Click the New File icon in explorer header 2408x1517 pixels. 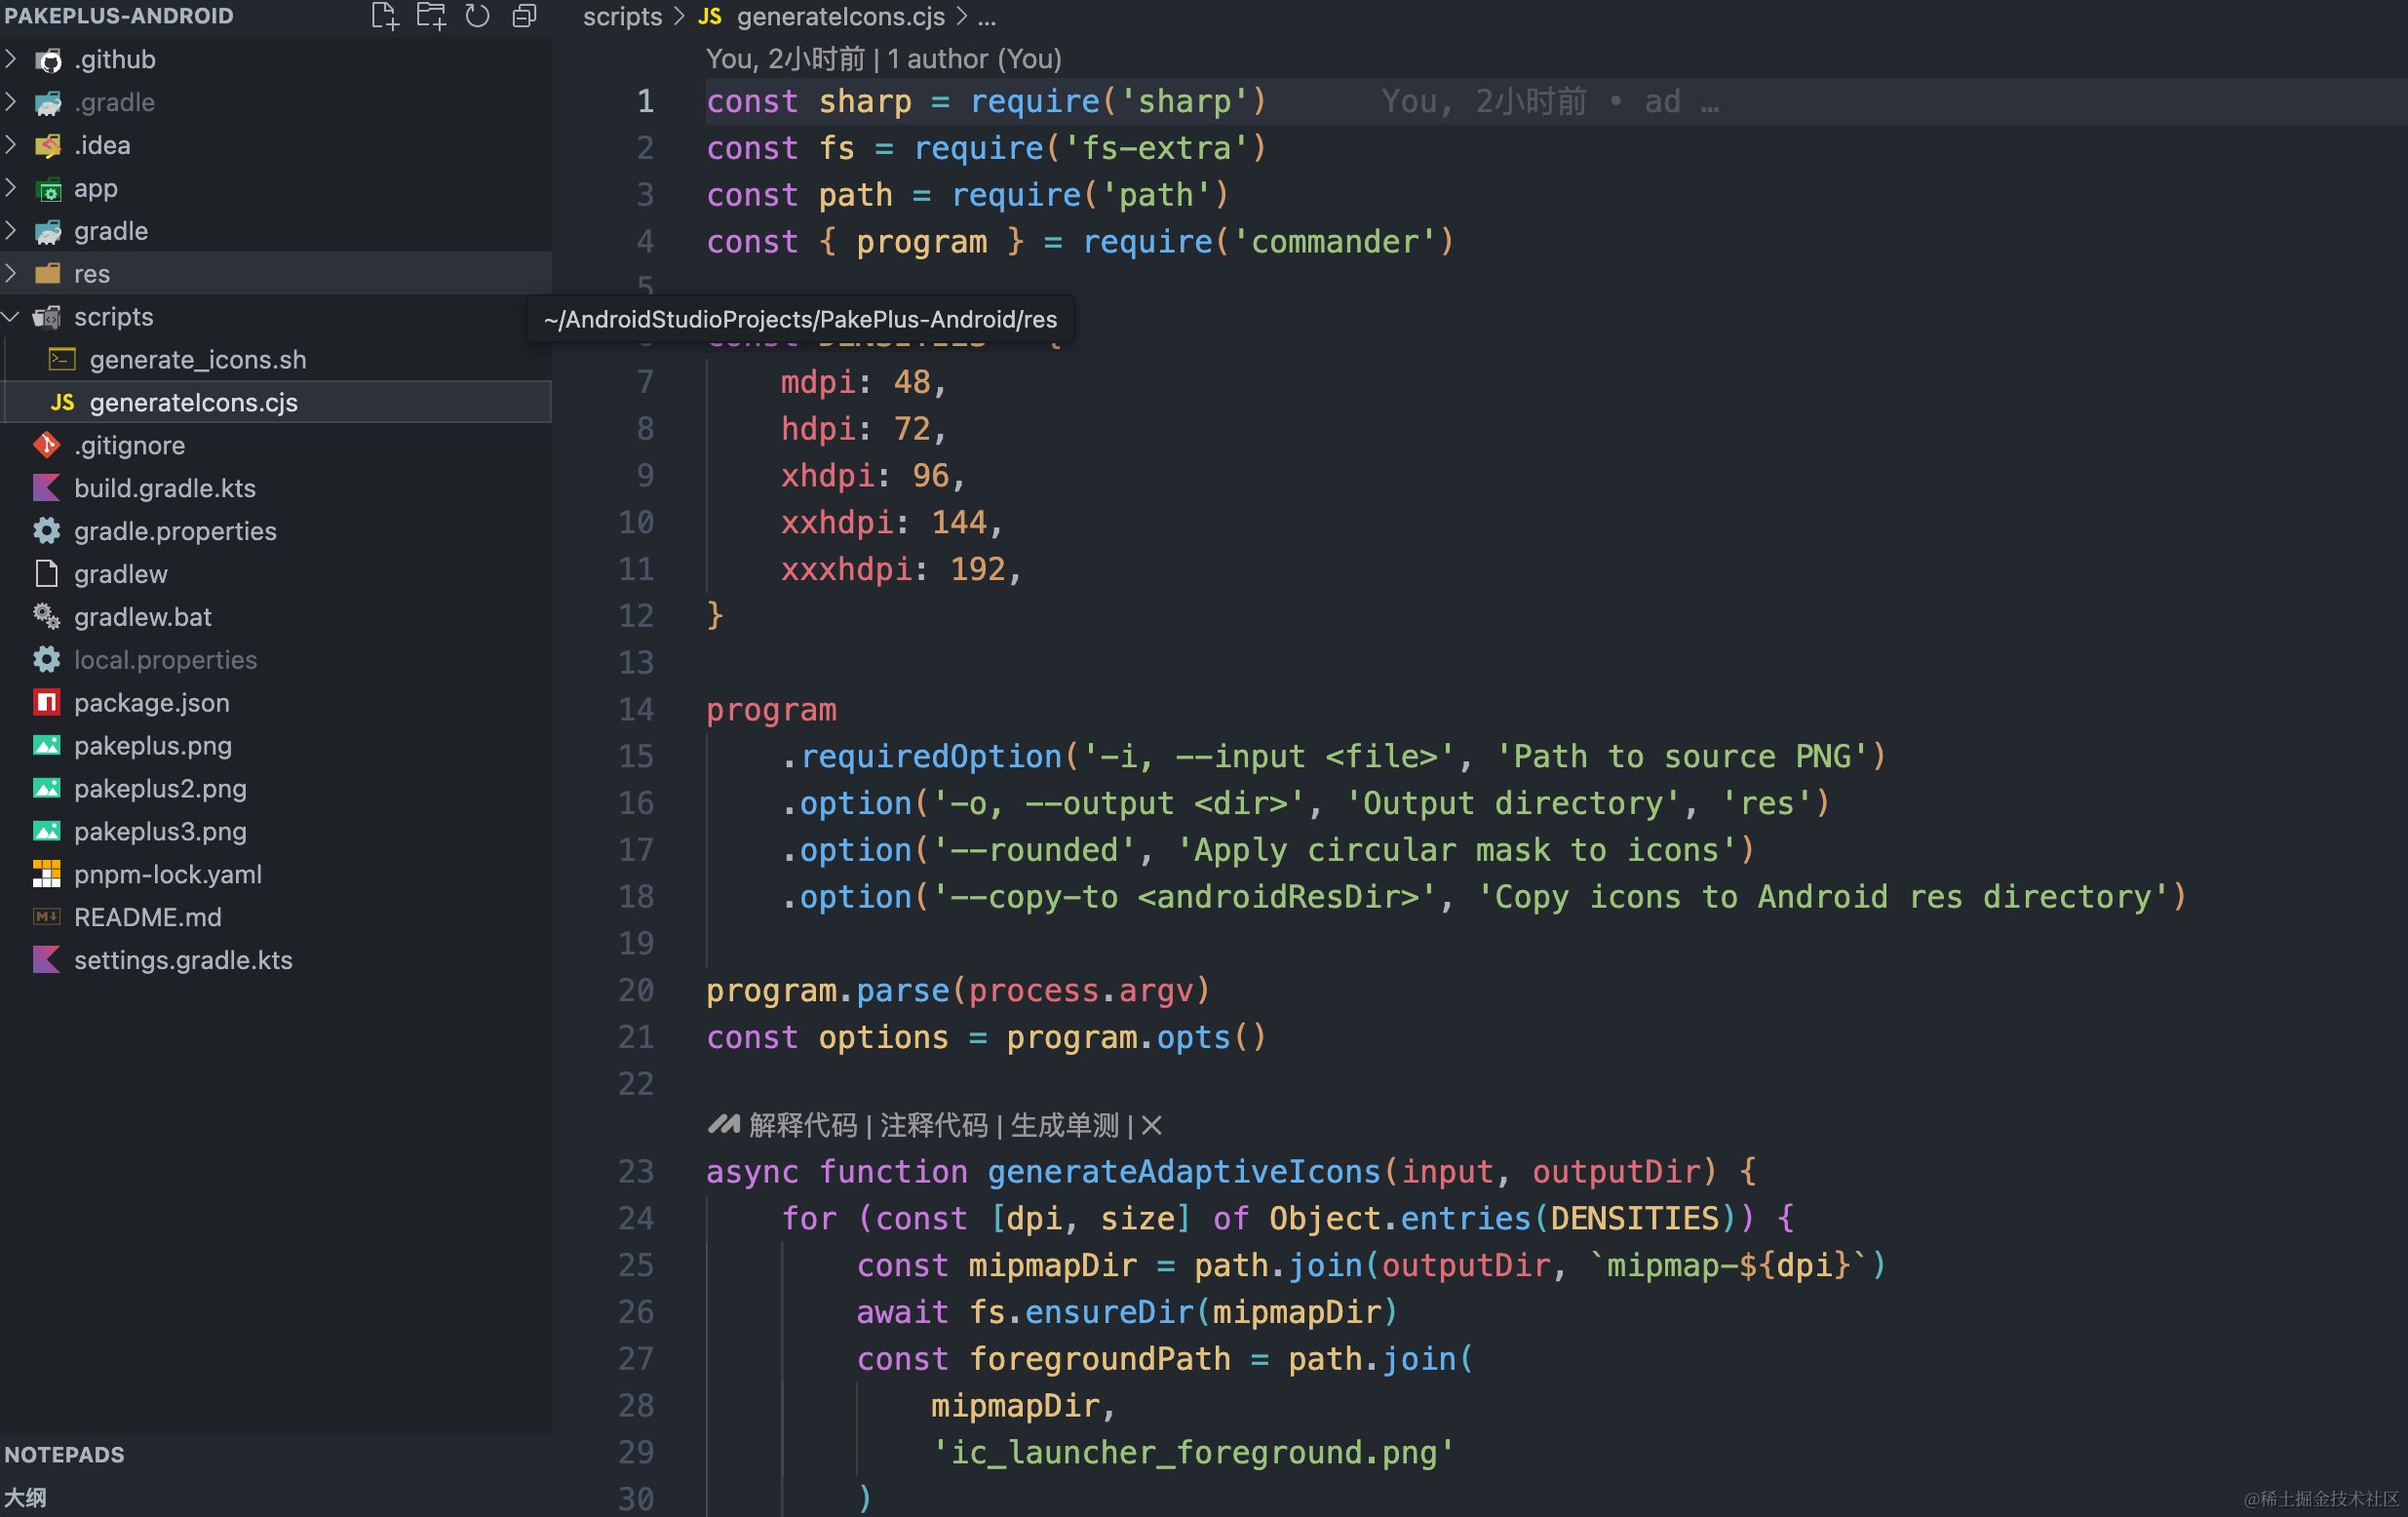(x=385, y=16)
